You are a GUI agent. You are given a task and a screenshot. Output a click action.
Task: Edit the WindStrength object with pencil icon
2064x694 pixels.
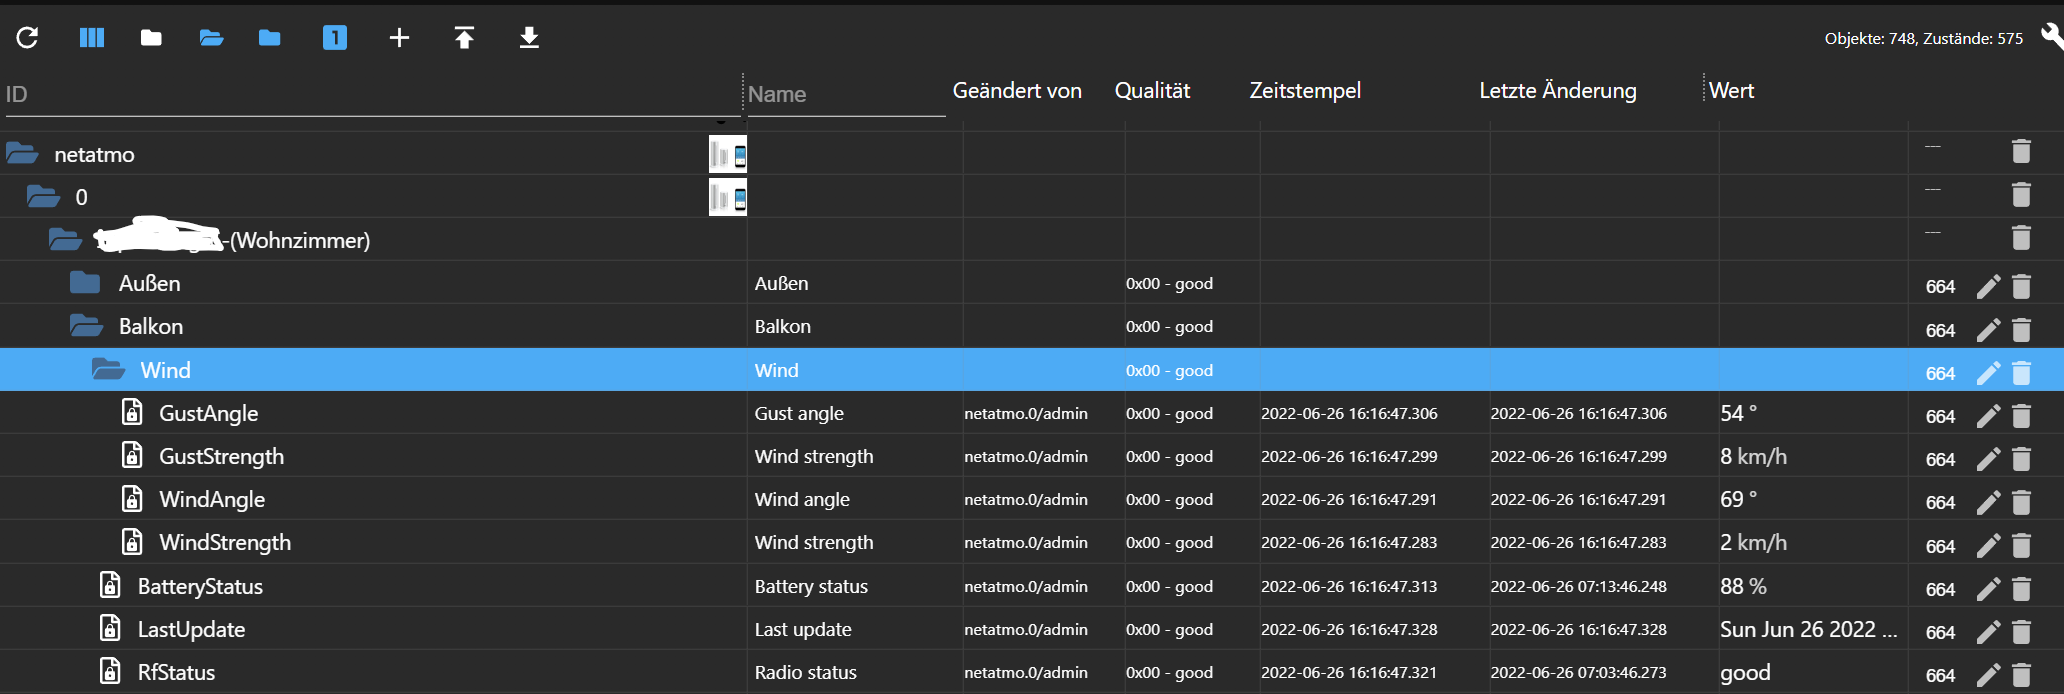pyautogui.click(x=1988, y=546)
